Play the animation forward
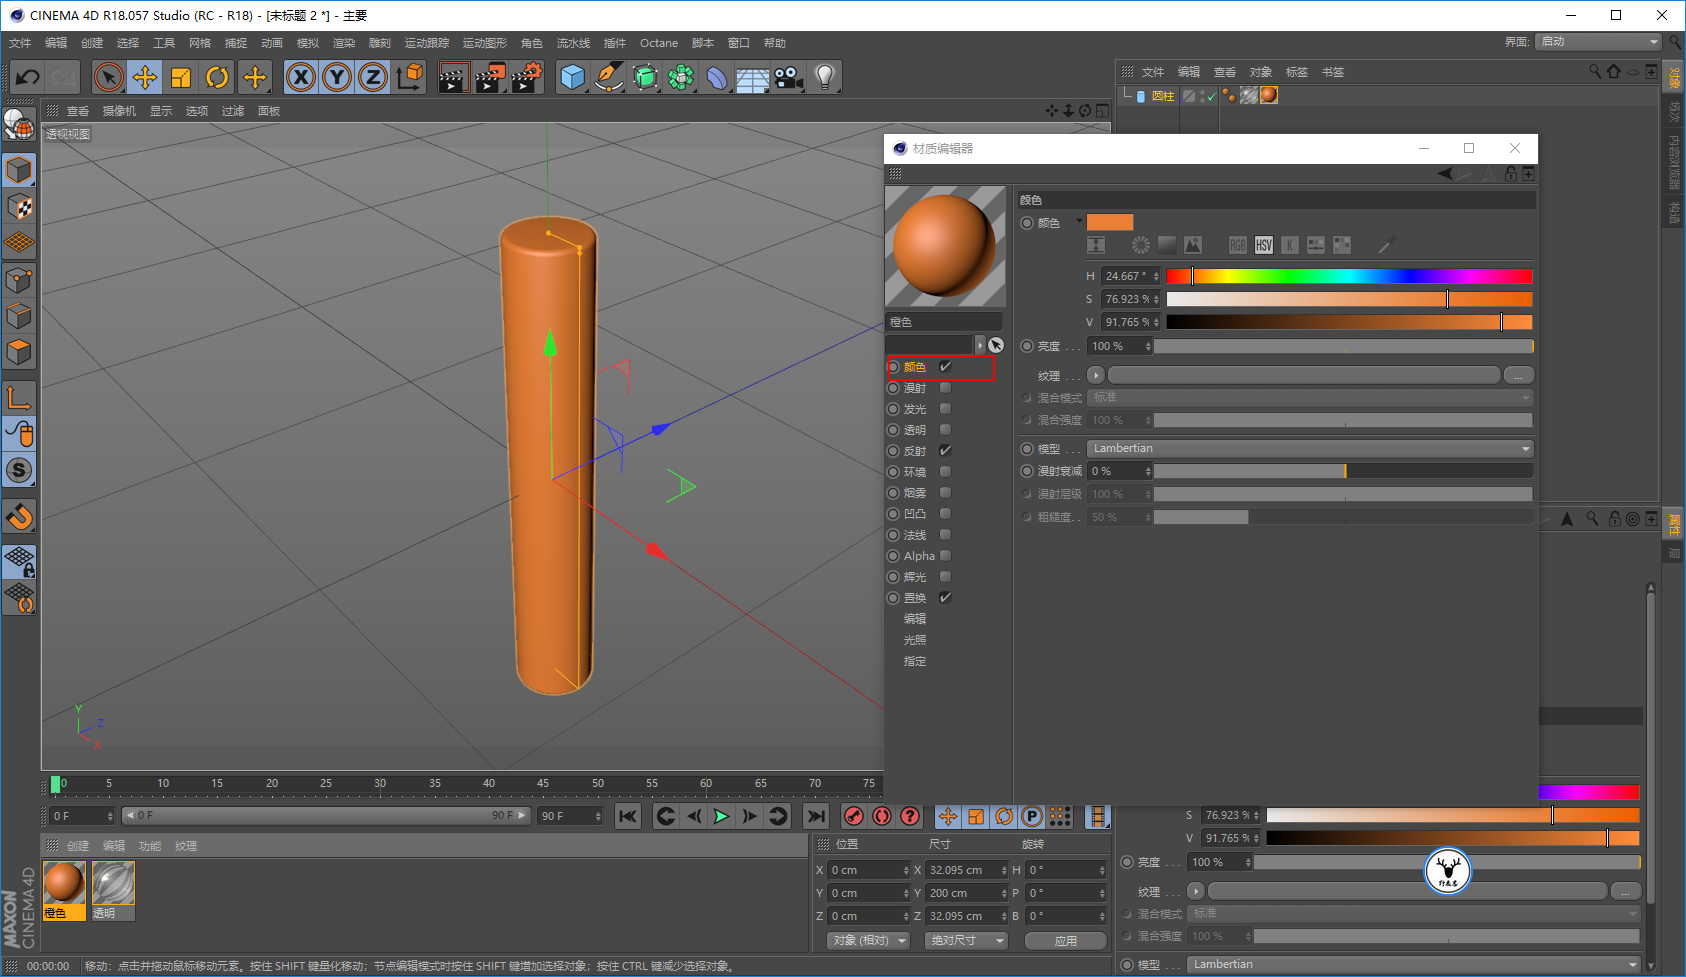Image resolution: width=1686 pixels, height=977 pixels. coord(721,816)
